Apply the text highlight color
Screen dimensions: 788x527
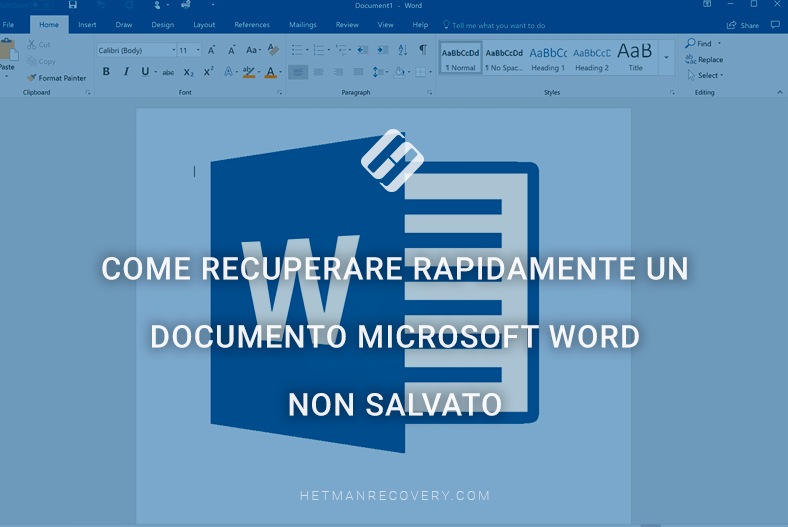(x=248, y=72)
